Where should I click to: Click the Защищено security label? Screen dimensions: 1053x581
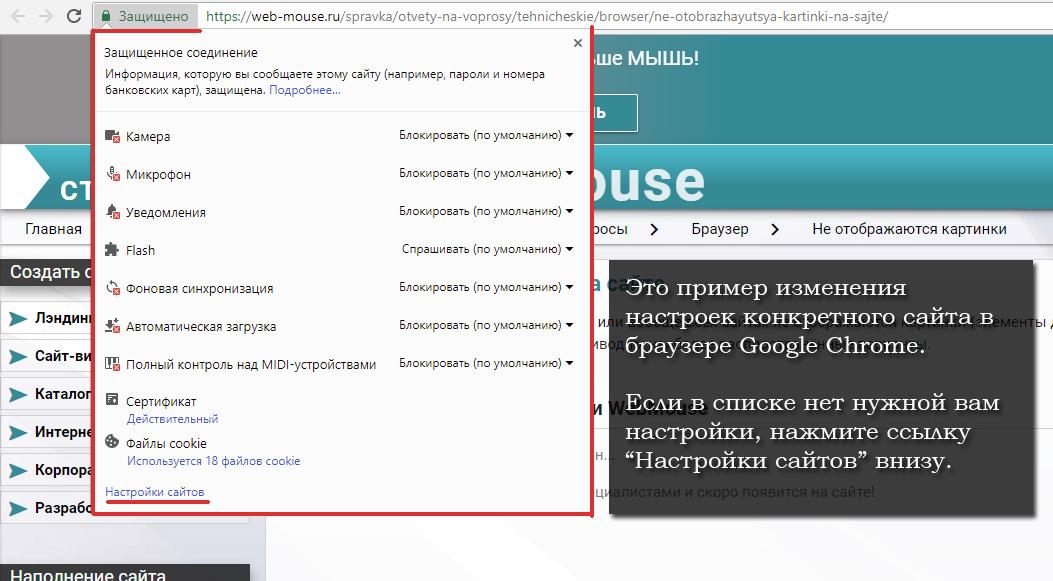(x=154, y=16)
